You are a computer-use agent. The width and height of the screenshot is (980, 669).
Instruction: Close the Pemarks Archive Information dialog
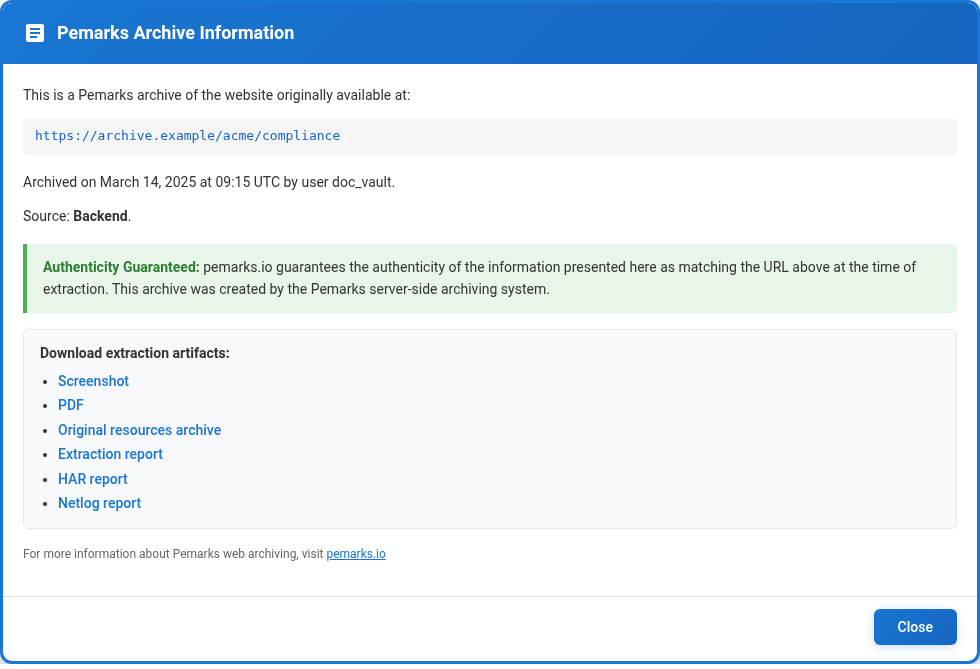coord(915,627)
